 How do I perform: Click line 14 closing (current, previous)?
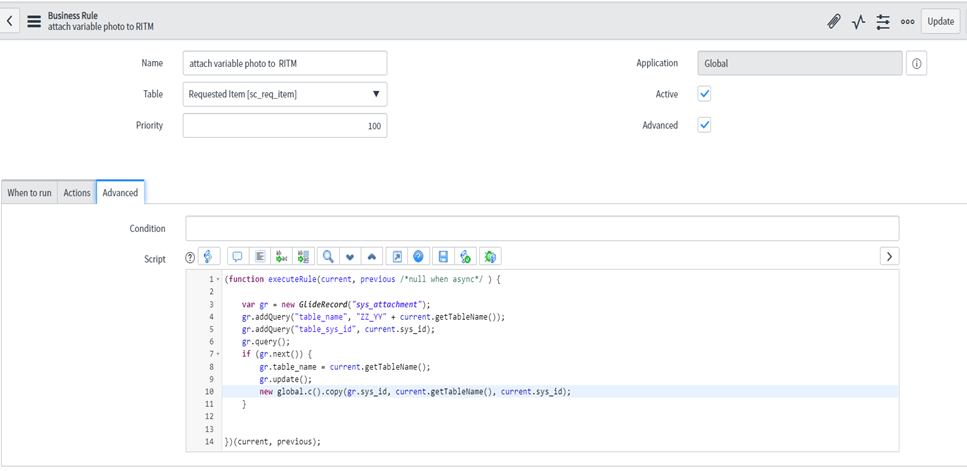(x=273, y=441)
